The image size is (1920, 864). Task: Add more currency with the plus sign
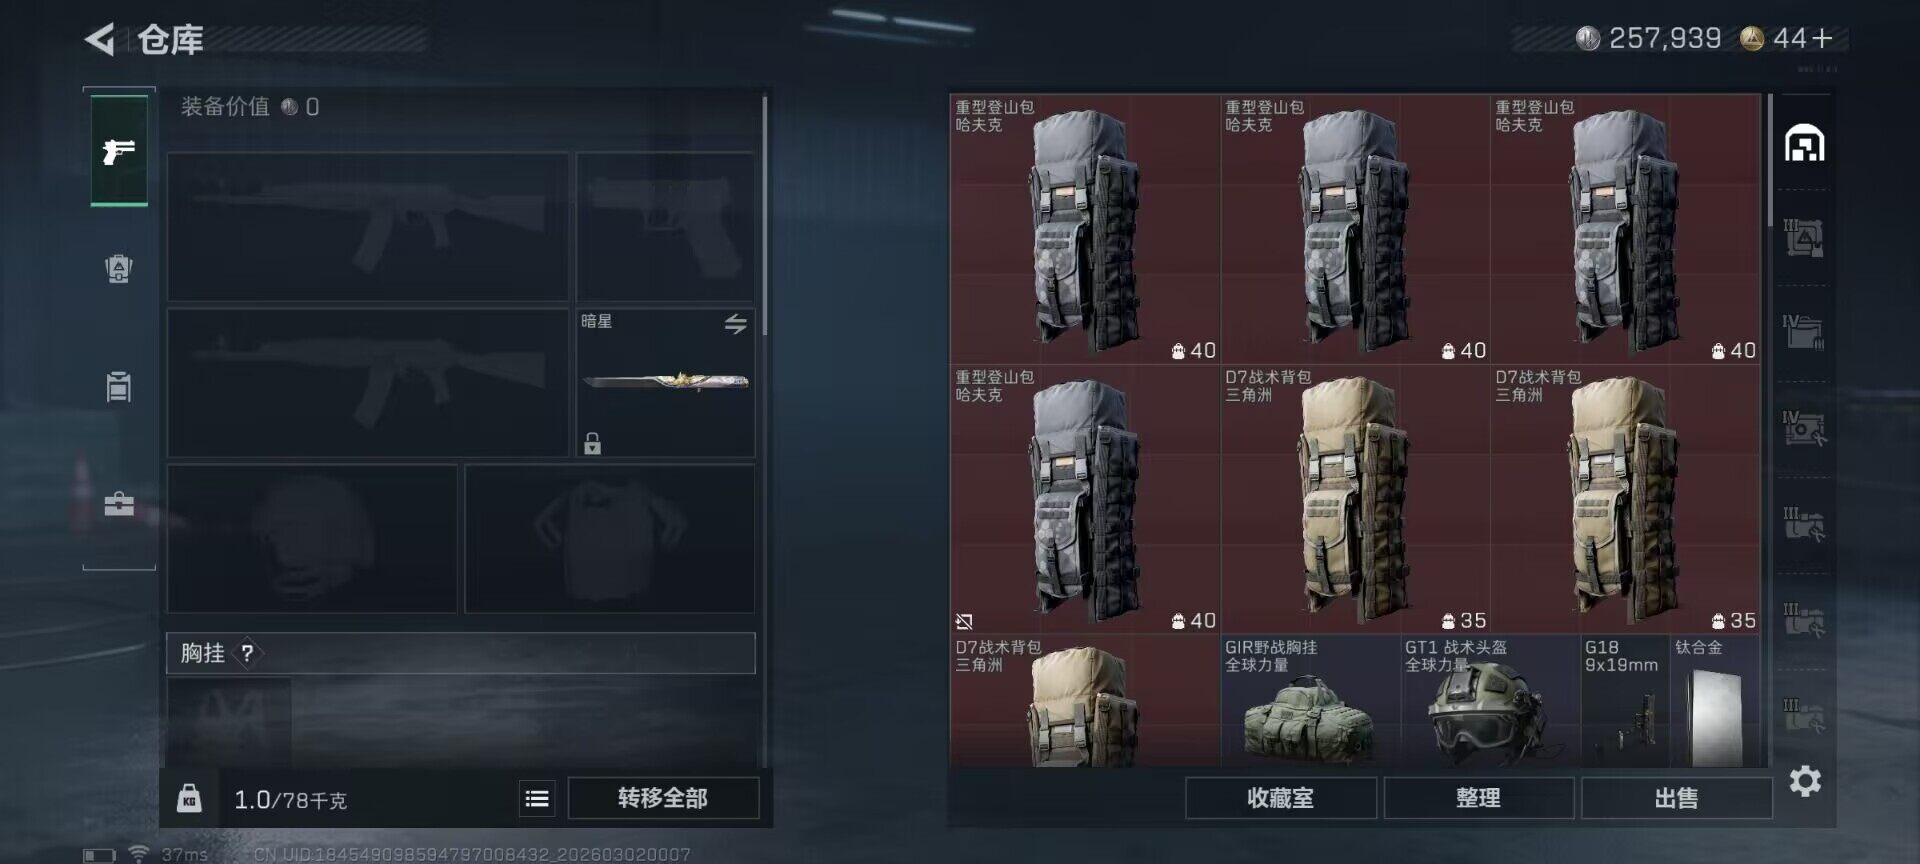tap(1822, 38)
